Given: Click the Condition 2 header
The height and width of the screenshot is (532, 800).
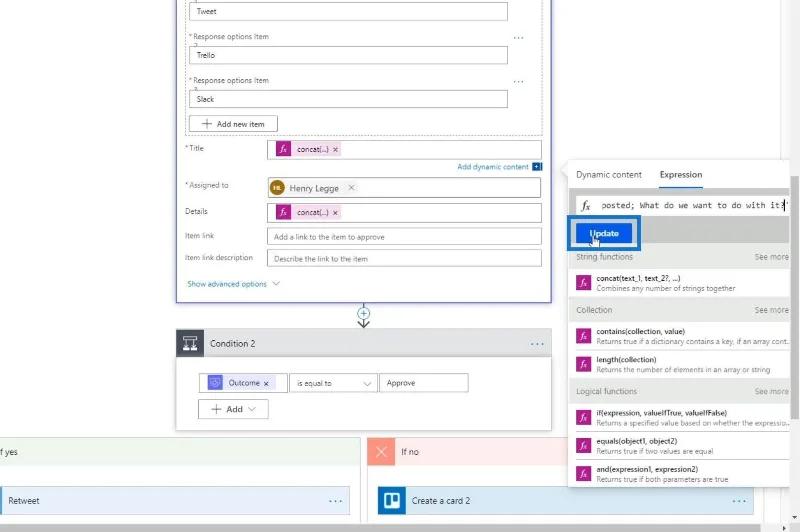Looking at the screenshot, I should [x=363, y=343].
